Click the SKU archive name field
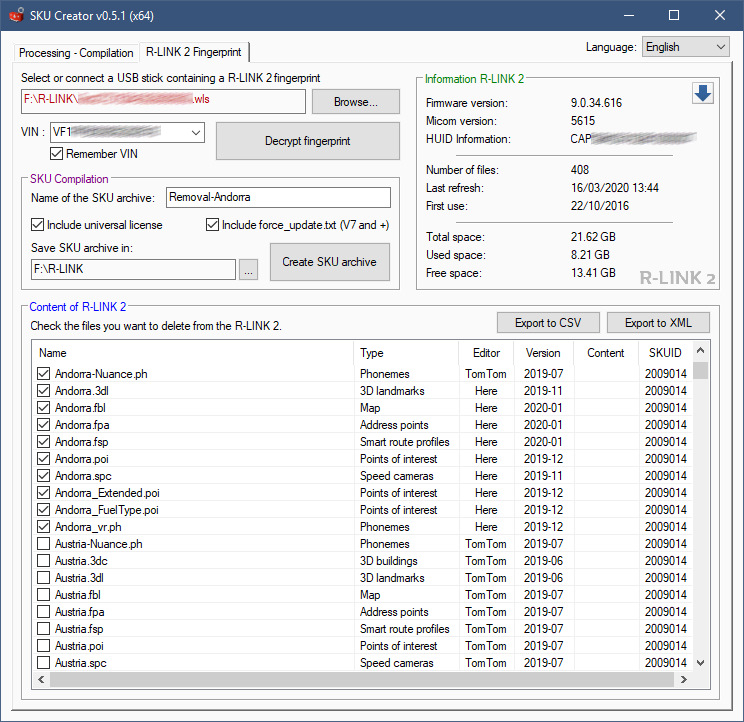 pos(278,198)
